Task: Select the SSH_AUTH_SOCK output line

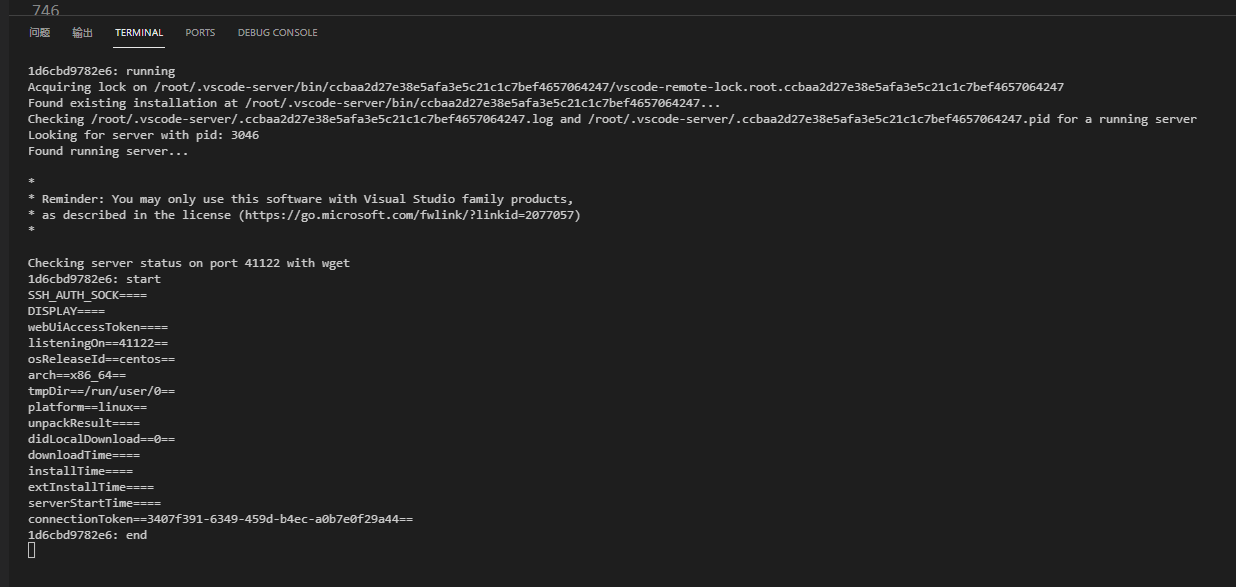Action: click(90, 294)
